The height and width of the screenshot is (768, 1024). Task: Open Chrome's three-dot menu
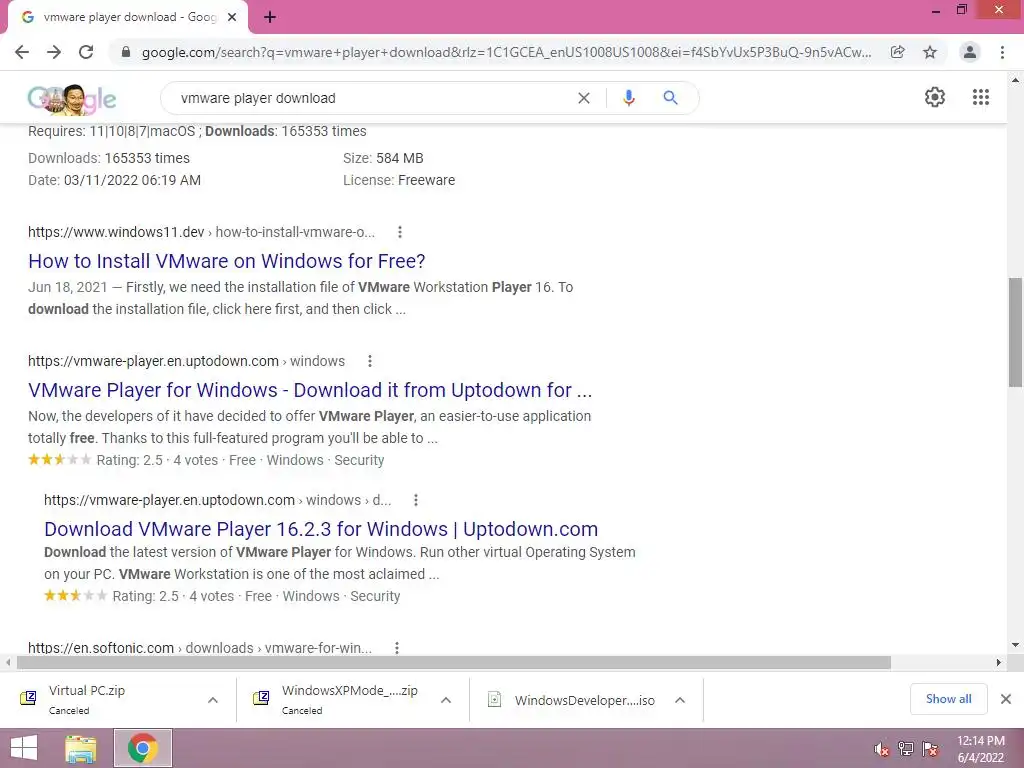click(x=1002, y=52)
